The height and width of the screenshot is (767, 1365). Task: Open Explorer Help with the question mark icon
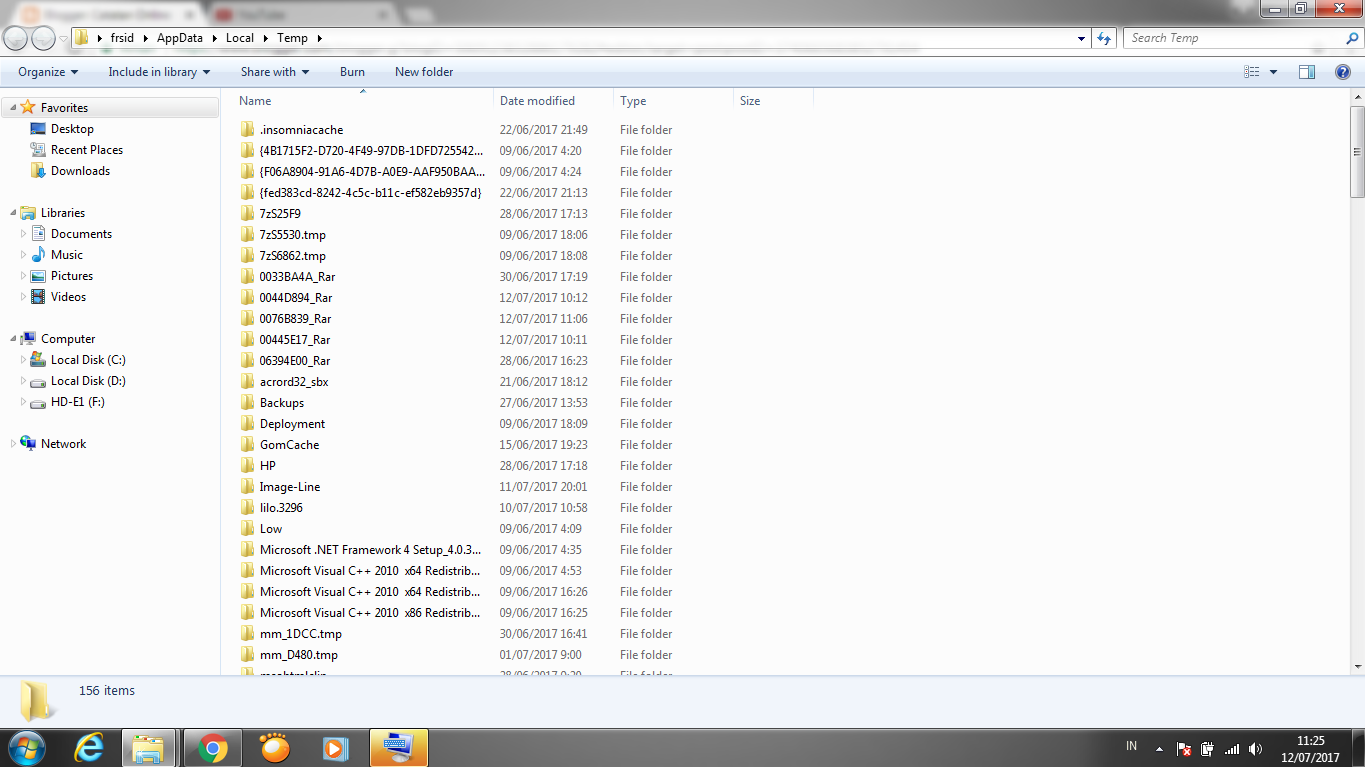pyautogui.click(x=1343, y=71)
